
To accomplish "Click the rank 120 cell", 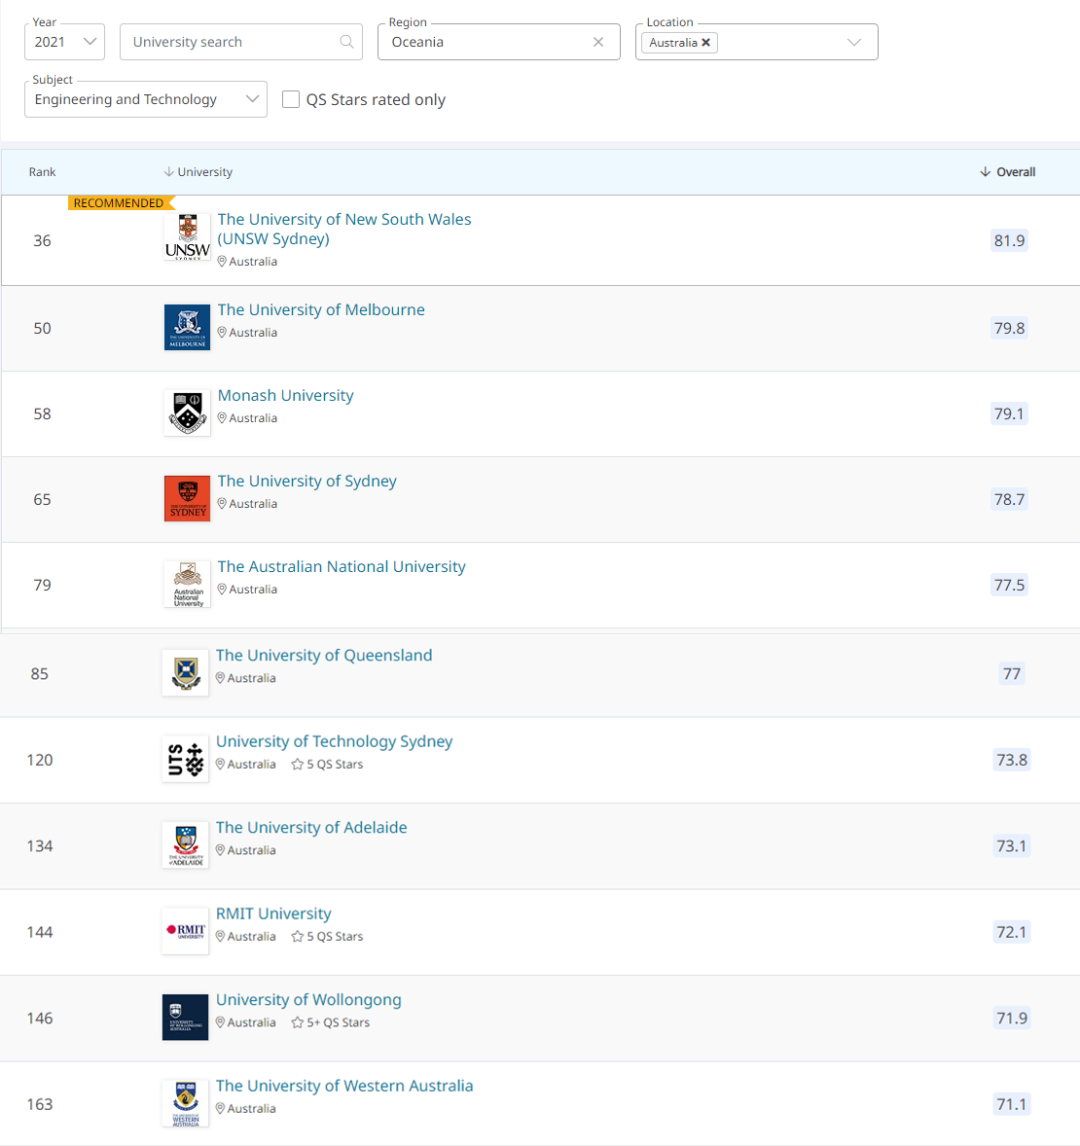I will click(39, 759).
